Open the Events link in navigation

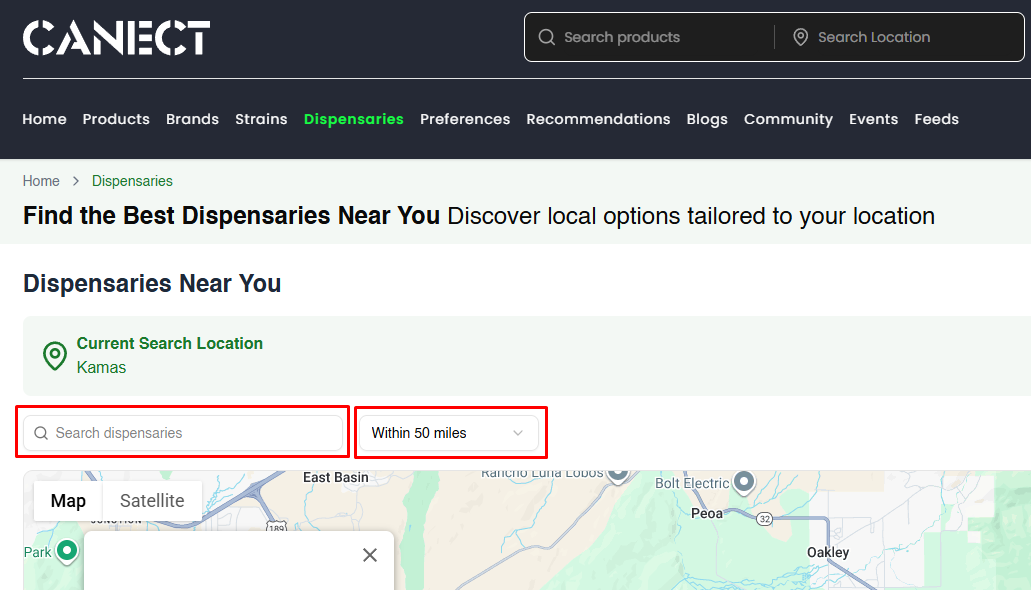tap(873, 119)
